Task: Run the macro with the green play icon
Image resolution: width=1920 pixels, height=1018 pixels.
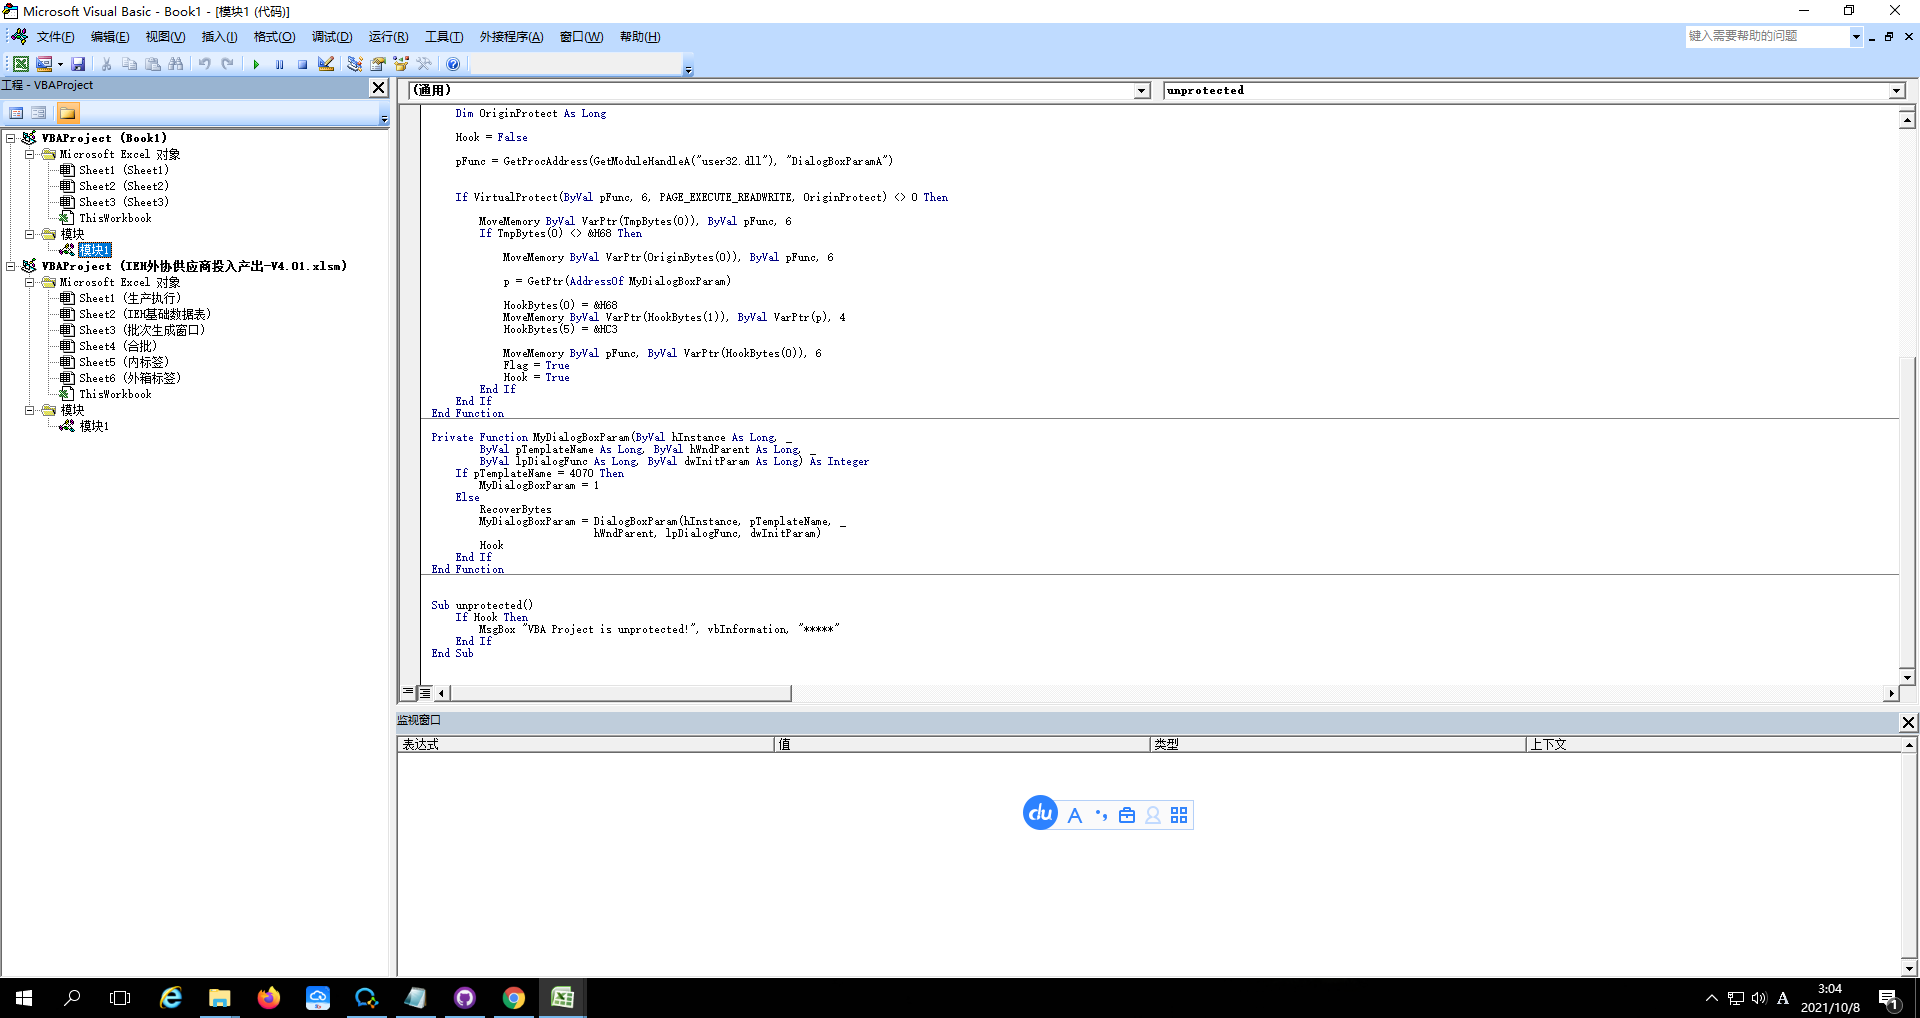Action: click(x=256, y=64)
